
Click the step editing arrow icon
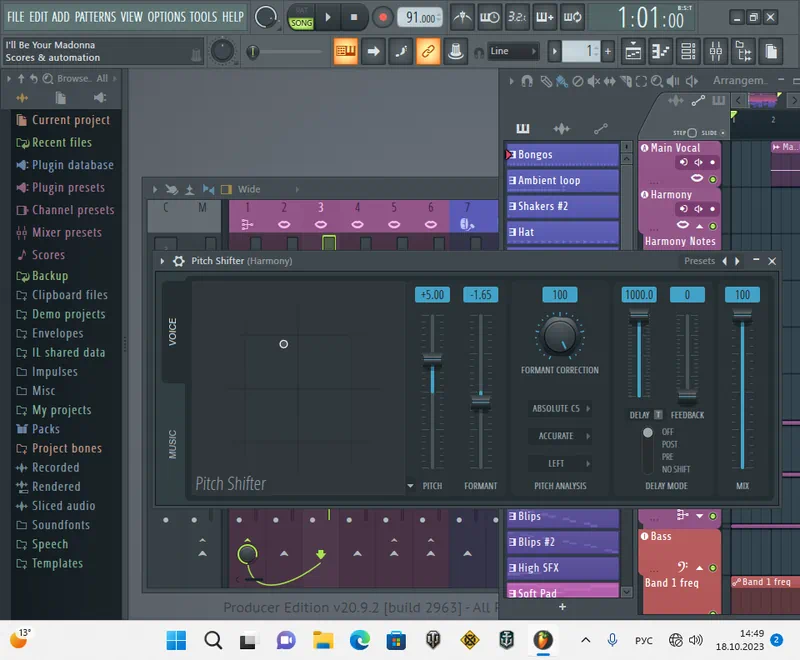tap(373, 51)
